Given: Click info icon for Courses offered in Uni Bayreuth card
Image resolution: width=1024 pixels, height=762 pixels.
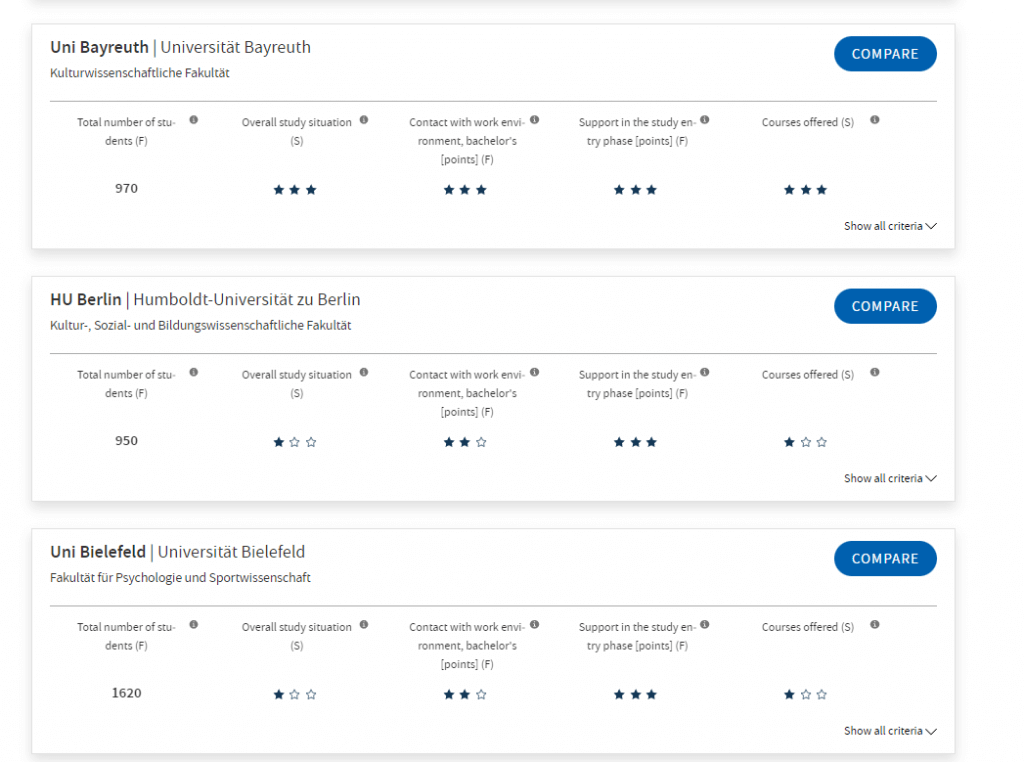Looking at the screenshot, I should pos(875,120).
